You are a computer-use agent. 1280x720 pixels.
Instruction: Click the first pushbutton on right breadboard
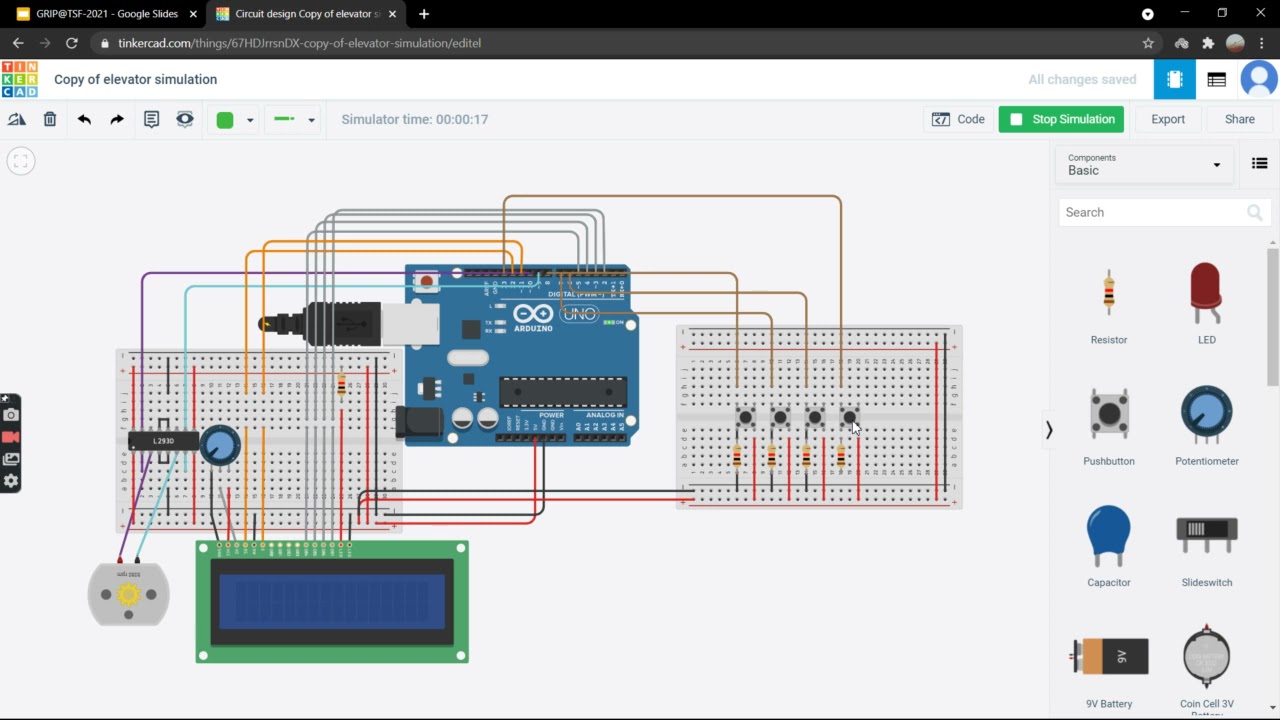(x=746, y=417)
